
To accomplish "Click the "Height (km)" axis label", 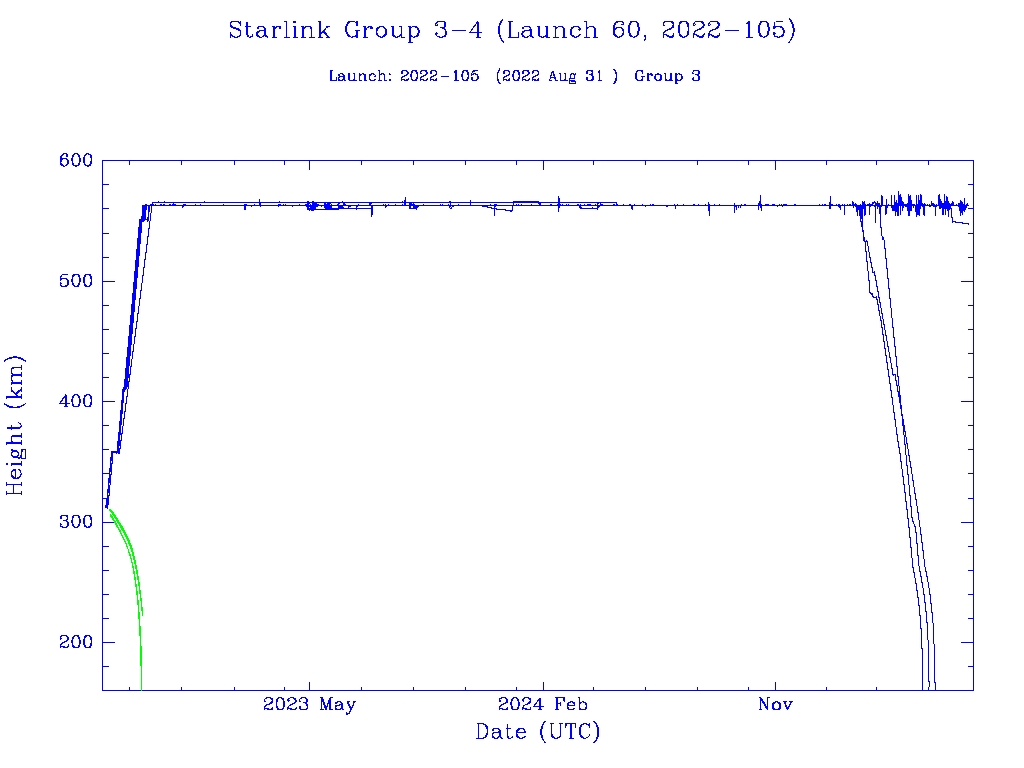I will [14, 426].
